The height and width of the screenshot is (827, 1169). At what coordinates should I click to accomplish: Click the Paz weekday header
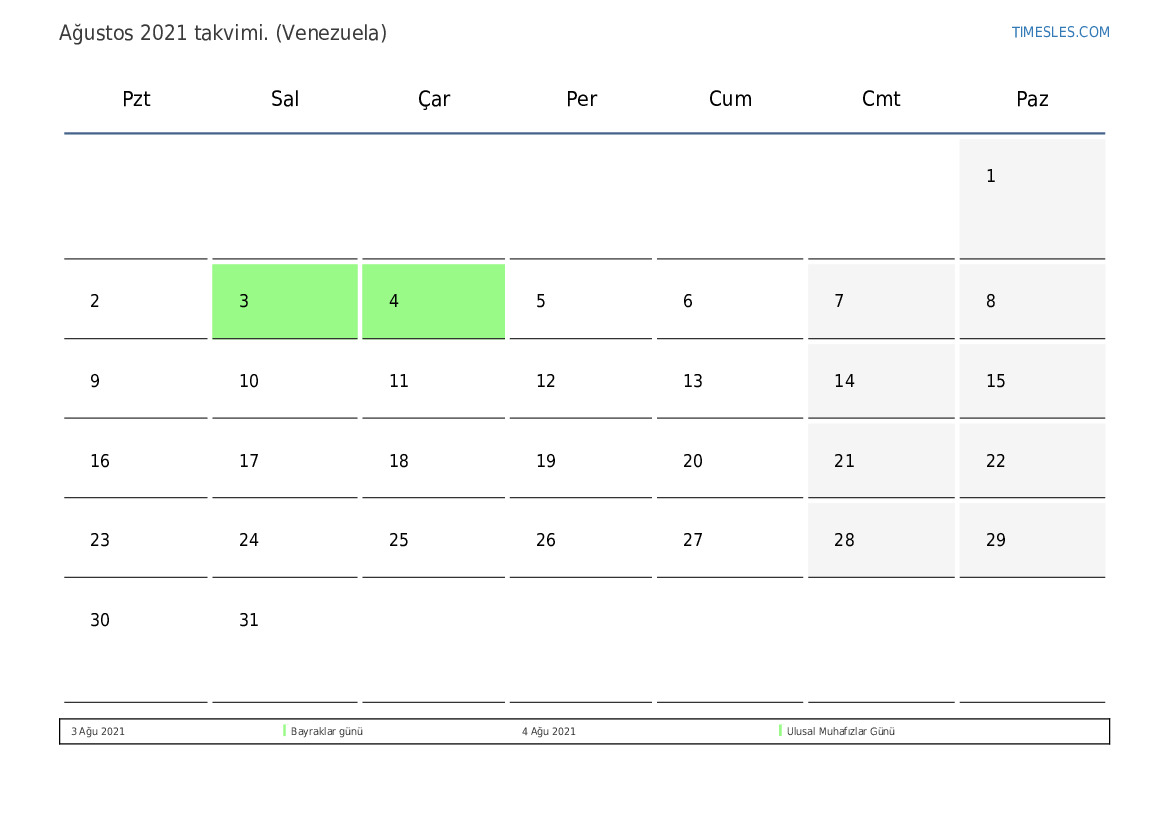click(1033, 99)
